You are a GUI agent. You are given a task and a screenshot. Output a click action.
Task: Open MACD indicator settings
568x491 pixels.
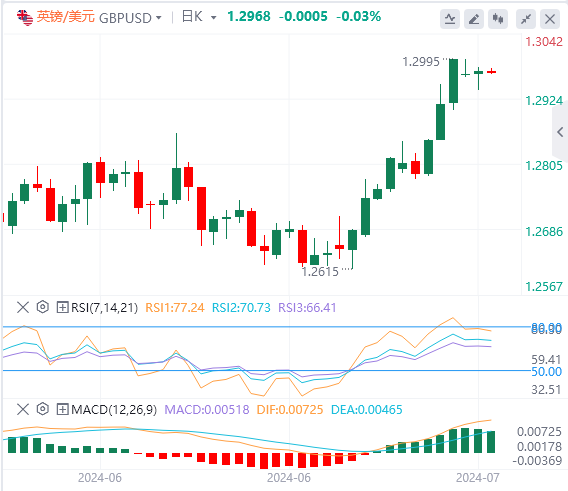pyautogui.click(x=43, y=409)
